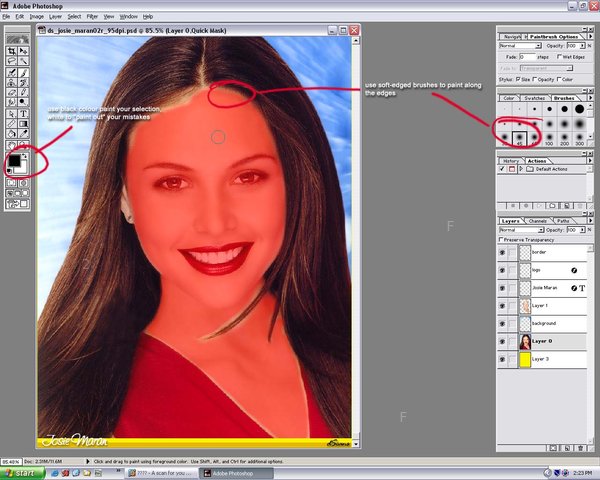600x480 pixels.
Task: Click the foreground black color swatch
Action: pos(15,161)
